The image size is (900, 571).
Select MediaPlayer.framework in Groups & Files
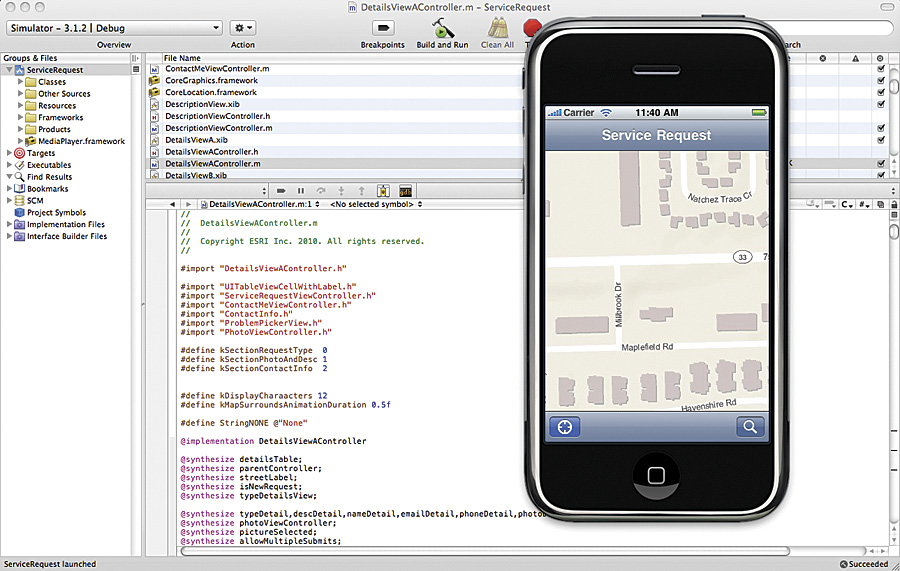(x=82, y=141)
